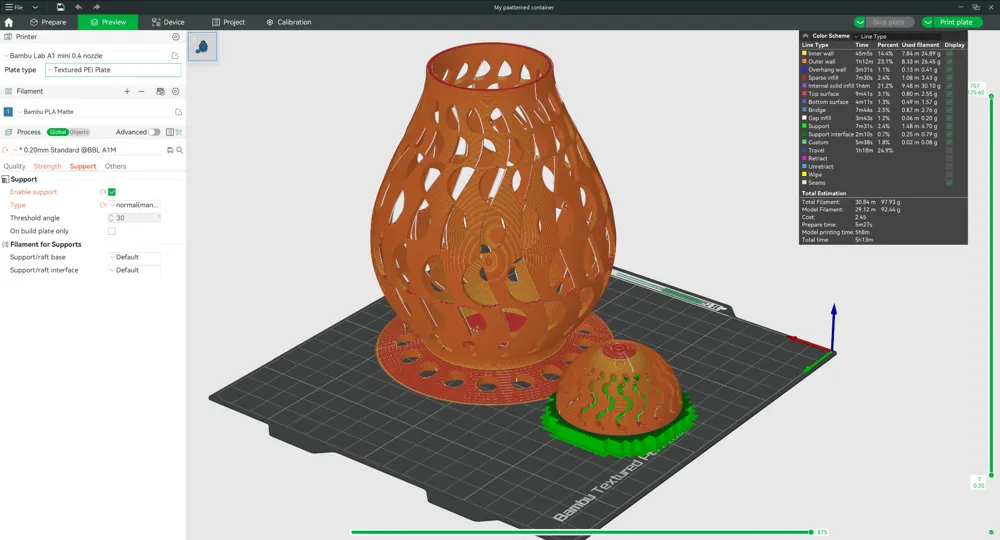The image size is (1000, 540).
Task: Open printer settings gear icon
Action: click(176, 37)
